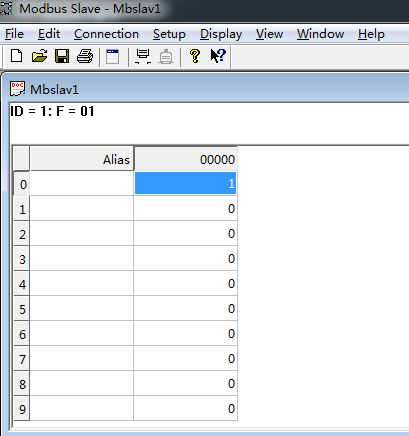The image size is (409, 436).
Task: Click the alias cell in row 5
Action: coord(82,308)
